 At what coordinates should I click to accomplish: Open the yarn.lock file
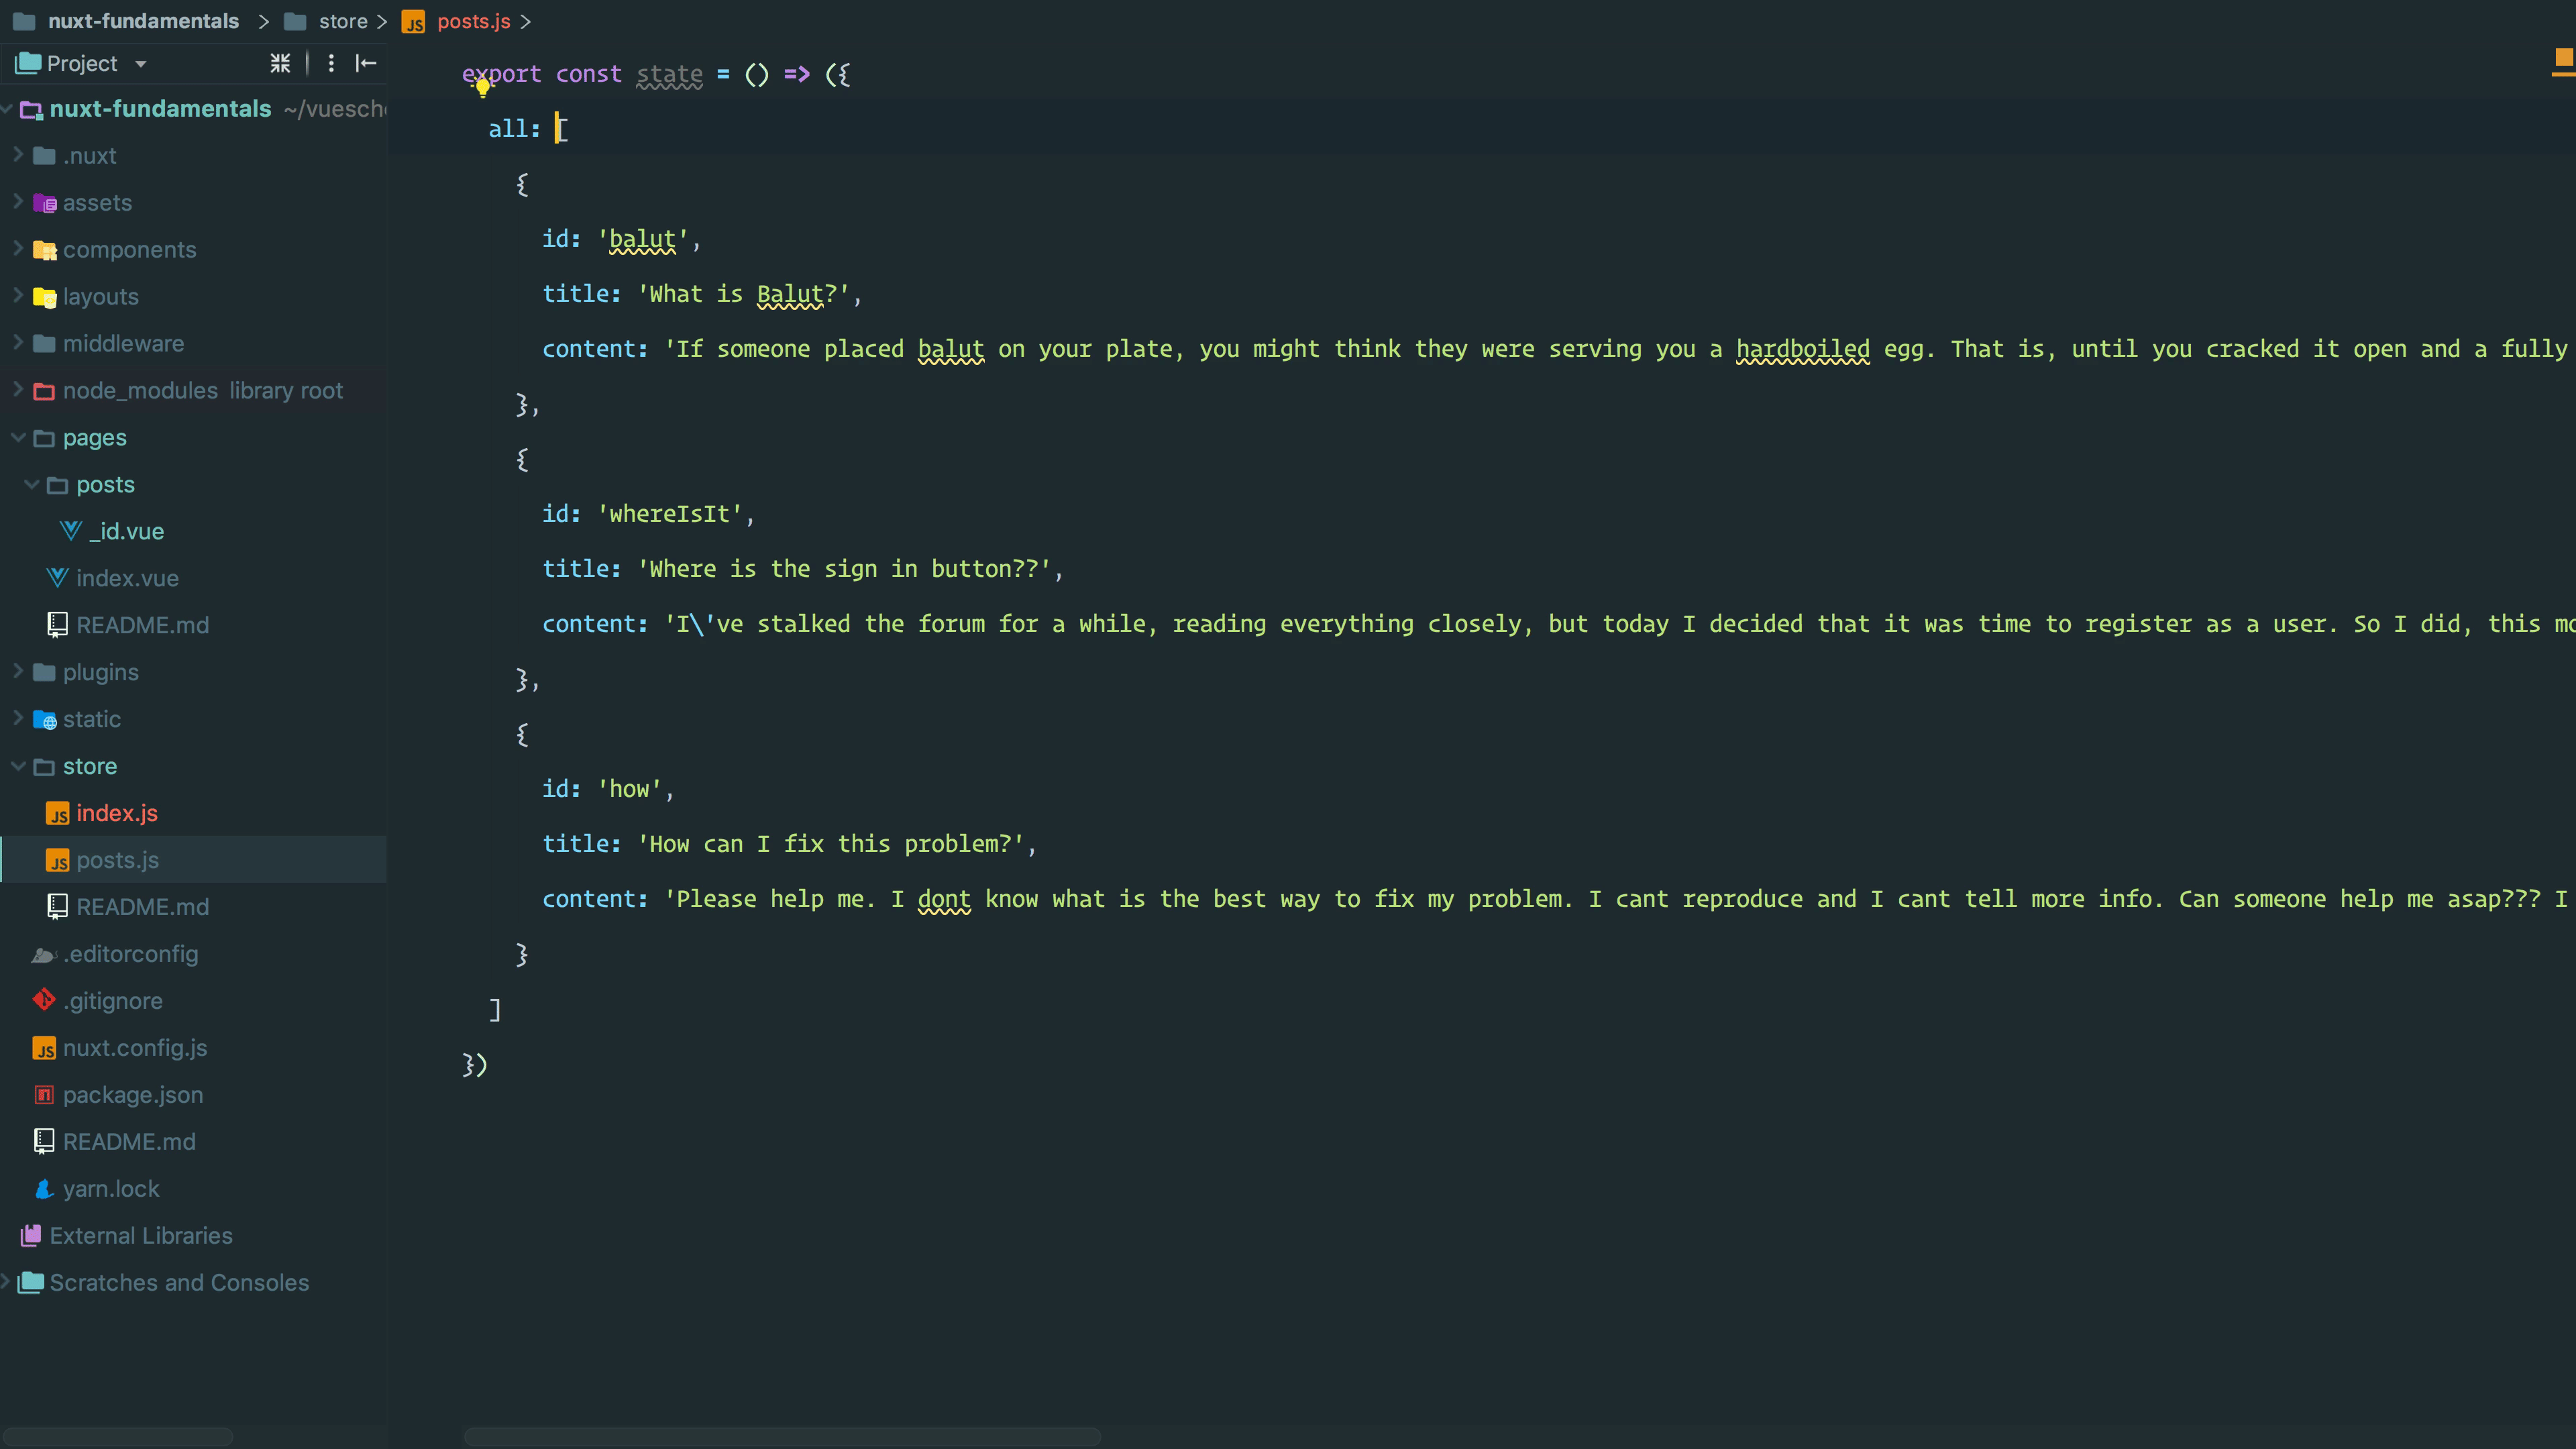(110, 1189)
